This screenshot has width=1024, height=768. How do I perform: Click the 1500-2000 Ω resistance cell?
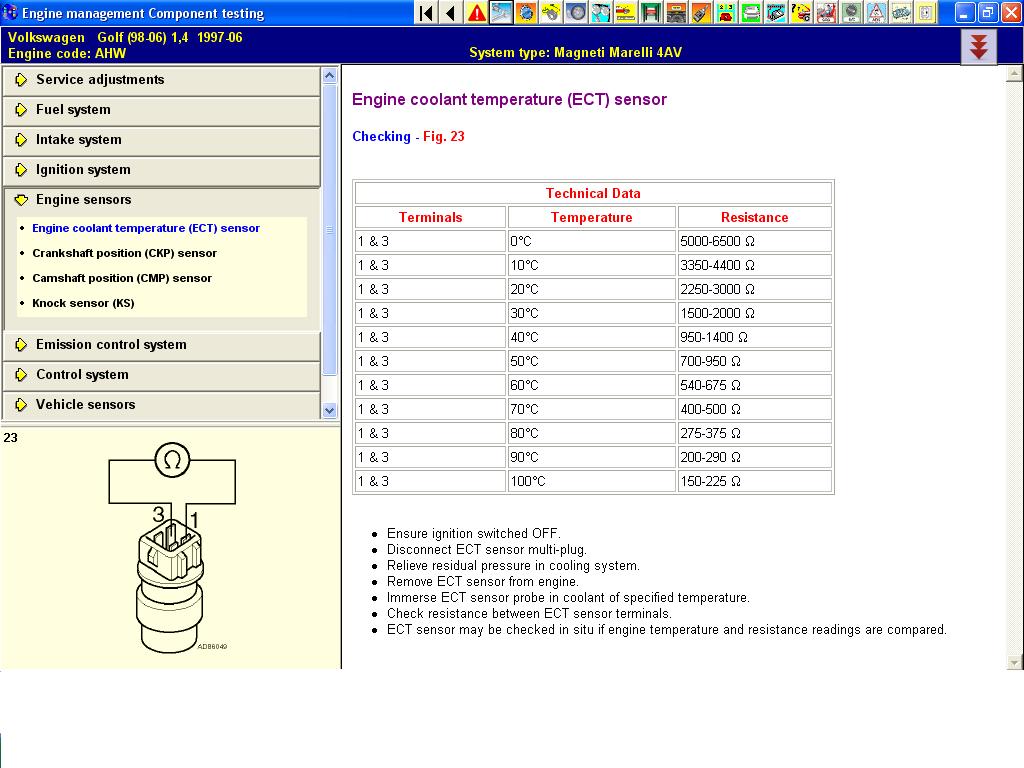754,313
